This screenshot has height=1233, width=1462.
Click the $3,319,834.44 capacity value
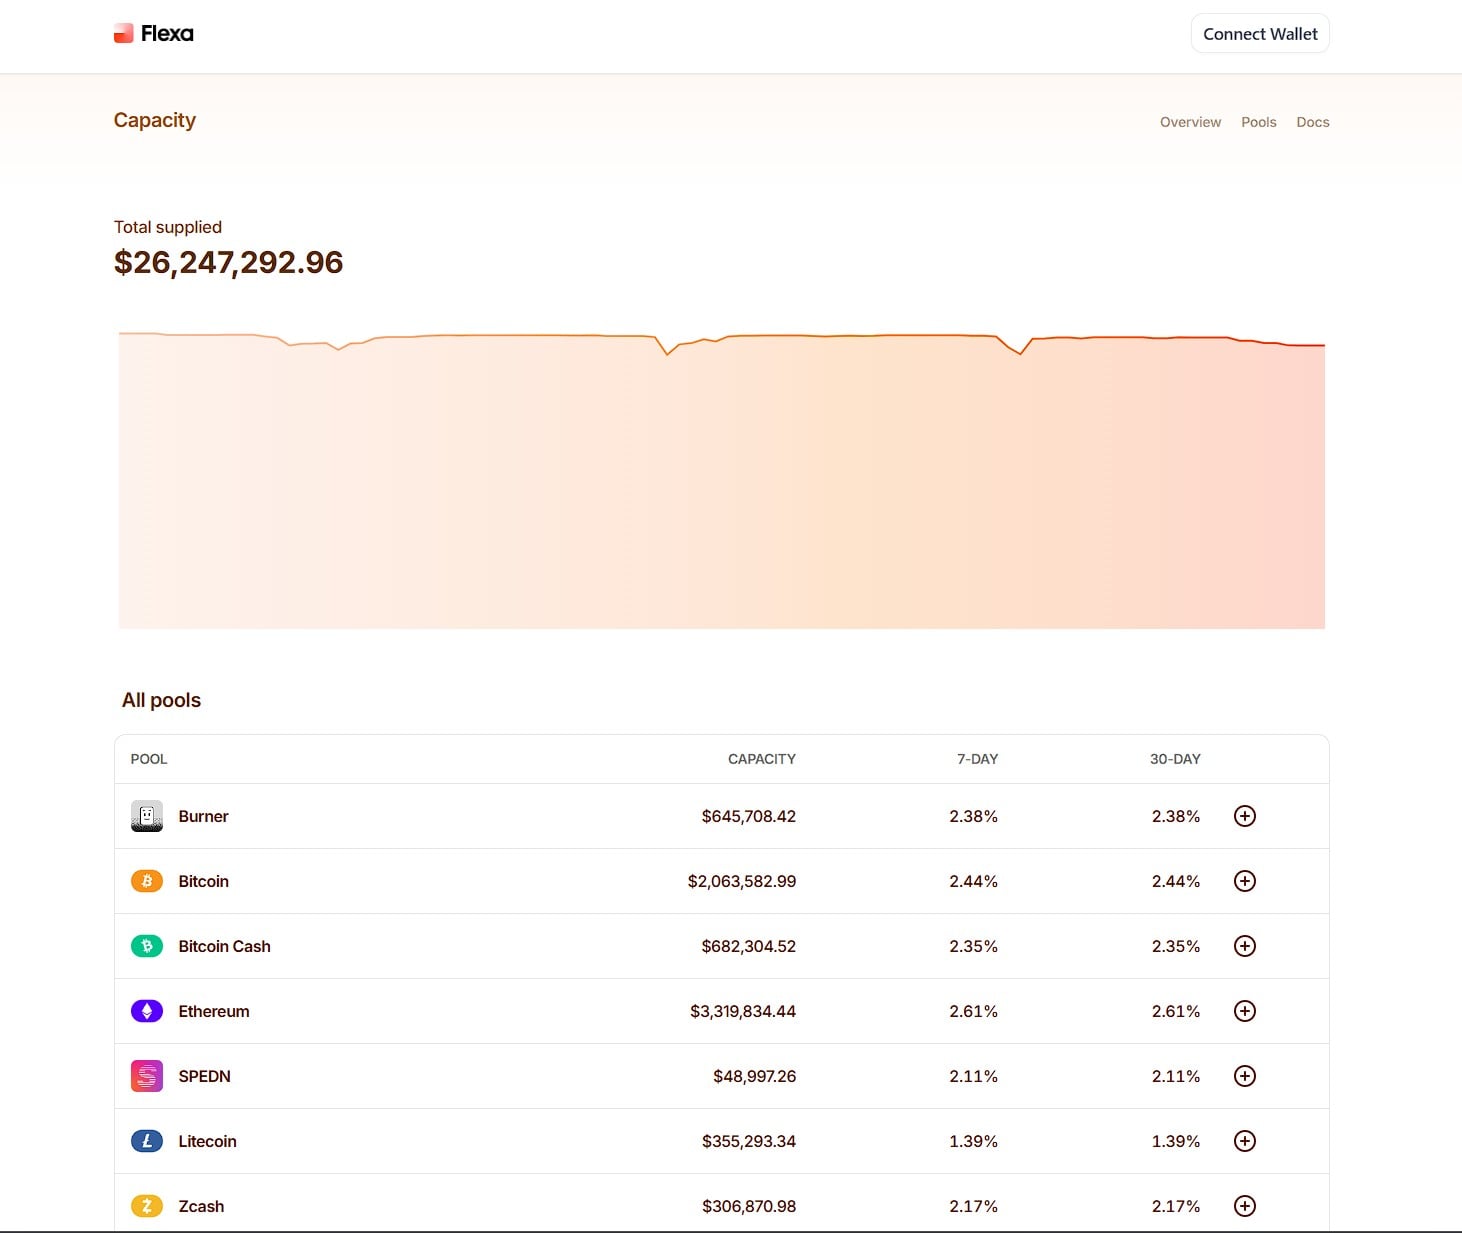coord(743,1011)
